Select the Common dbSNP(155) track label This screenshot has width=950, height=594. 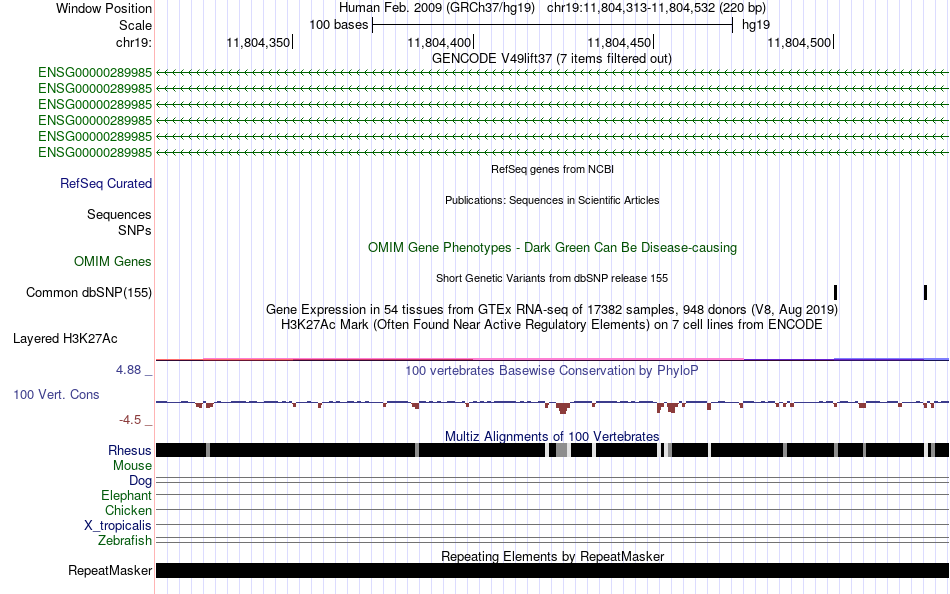point(88,292)
